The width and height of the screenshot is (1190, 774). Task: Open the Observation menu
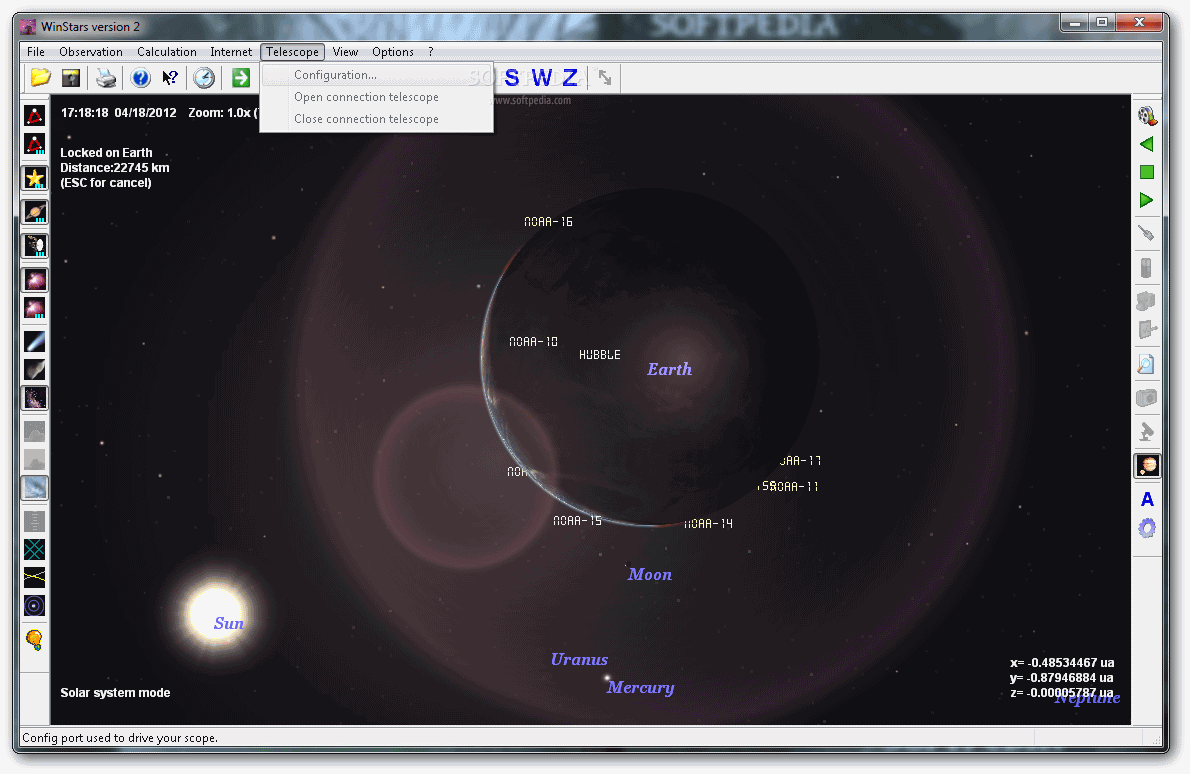(x=91, y=52)
